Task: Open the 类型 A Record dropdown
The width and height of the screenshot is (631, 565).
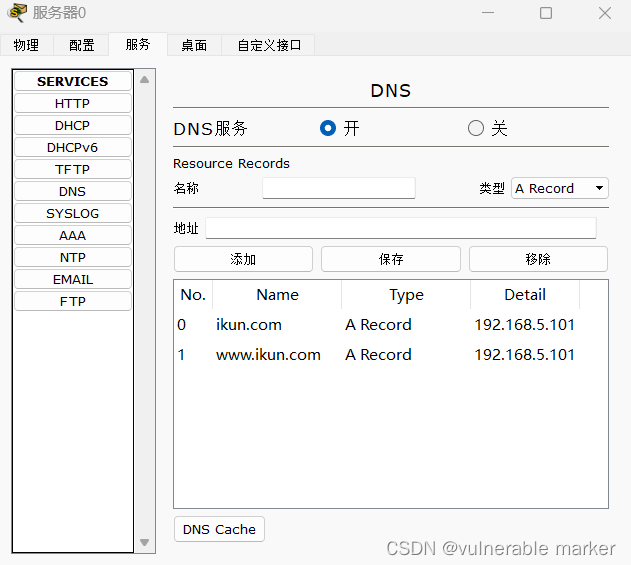Action: coord(560,188)
